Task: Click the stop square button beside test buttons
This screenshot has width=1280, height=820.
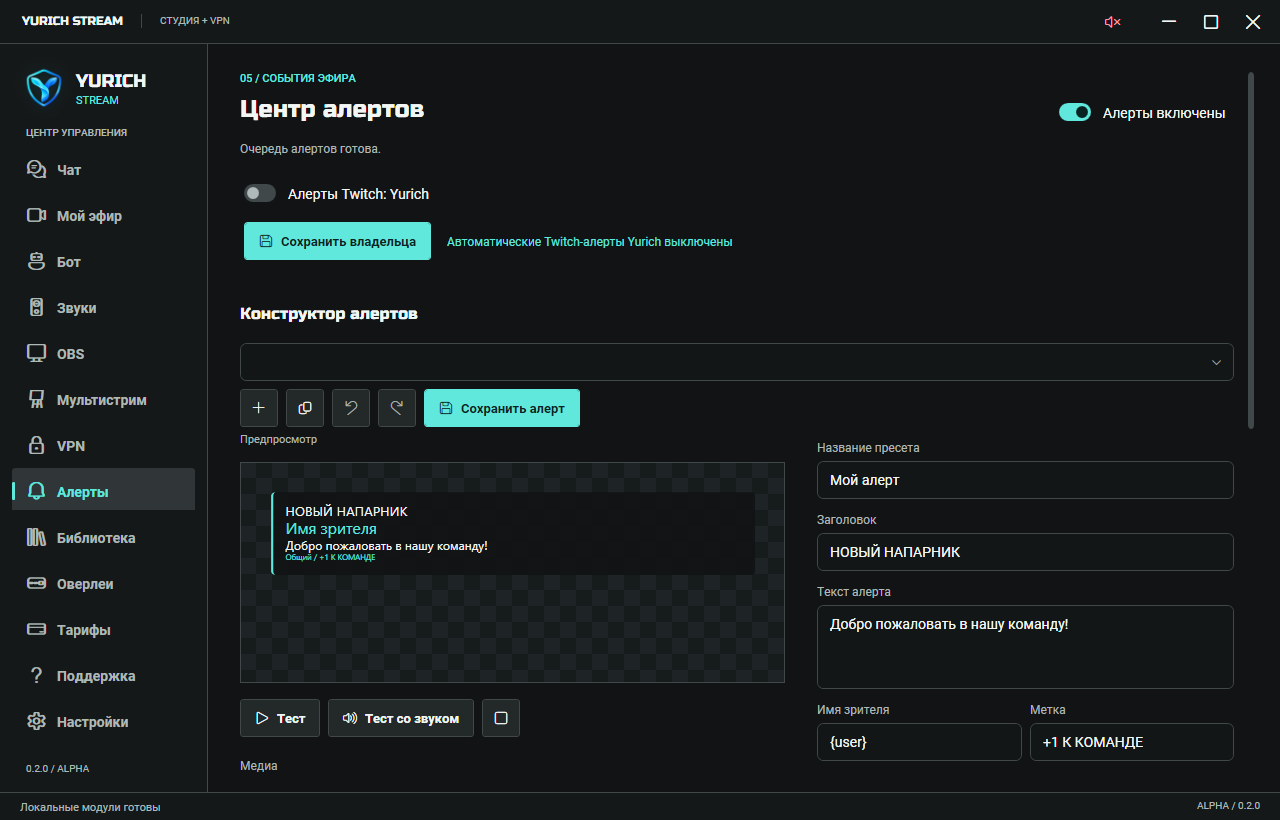Action: point(501,718)
